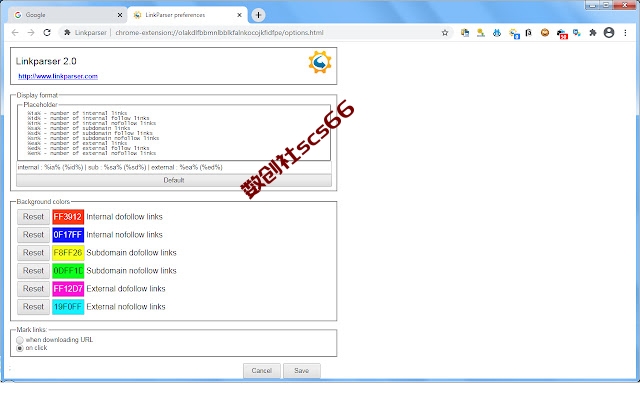Open the Extensions puzzle piece menu
640x400 pixels.
(x=593, y=33)
